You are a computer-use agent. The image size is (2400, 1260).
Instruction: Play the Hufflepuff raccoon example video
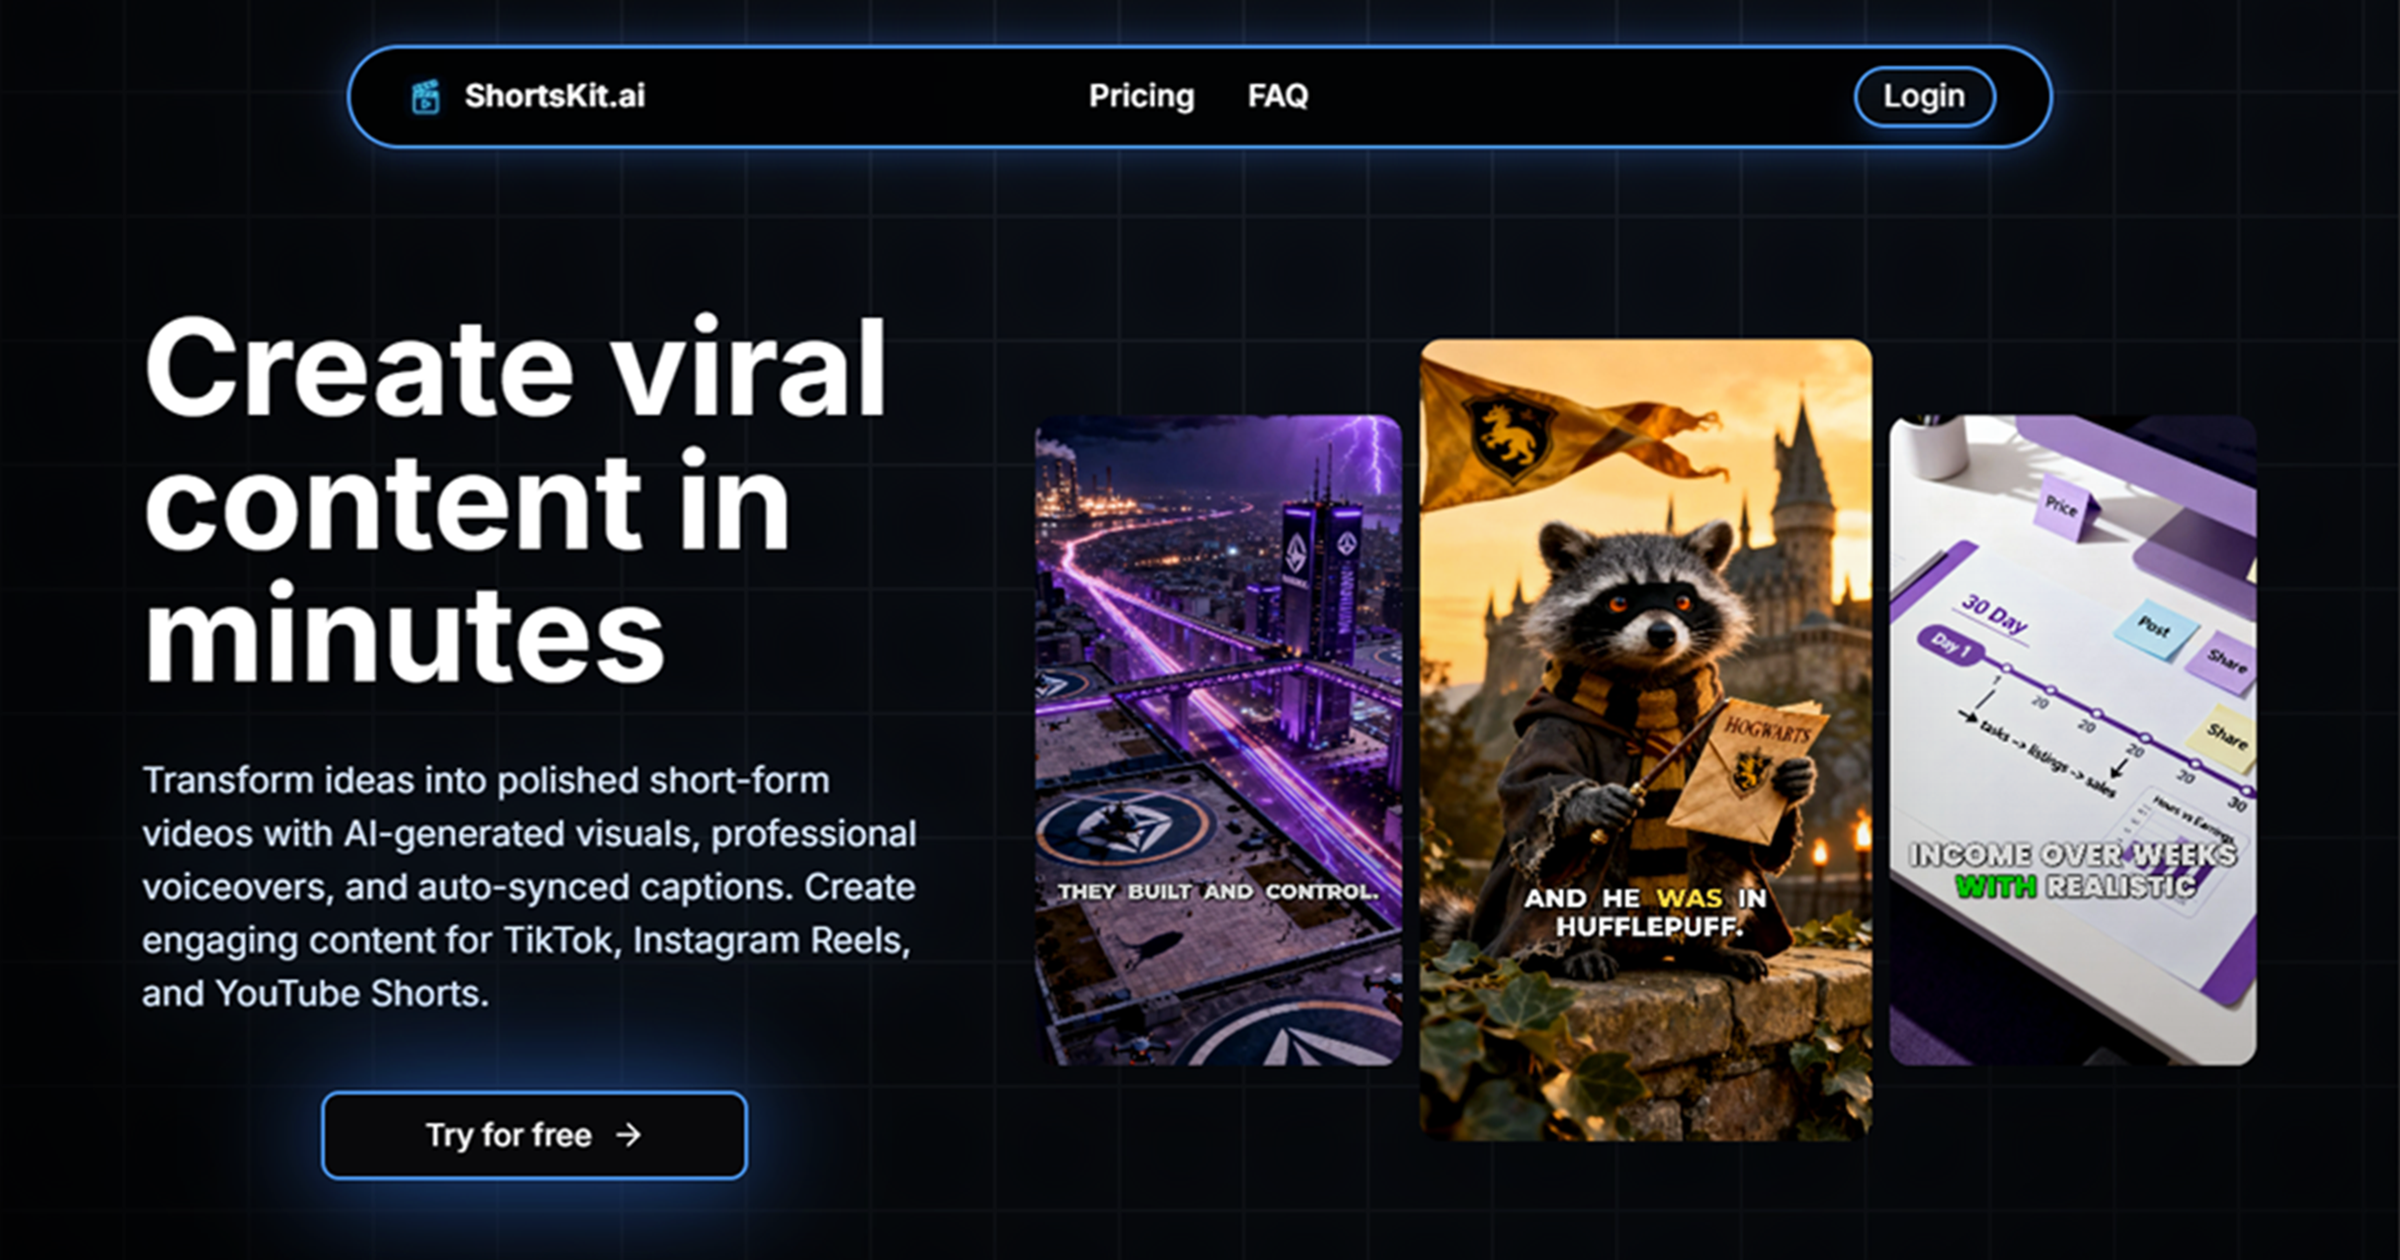click(x=1644, y=750)
